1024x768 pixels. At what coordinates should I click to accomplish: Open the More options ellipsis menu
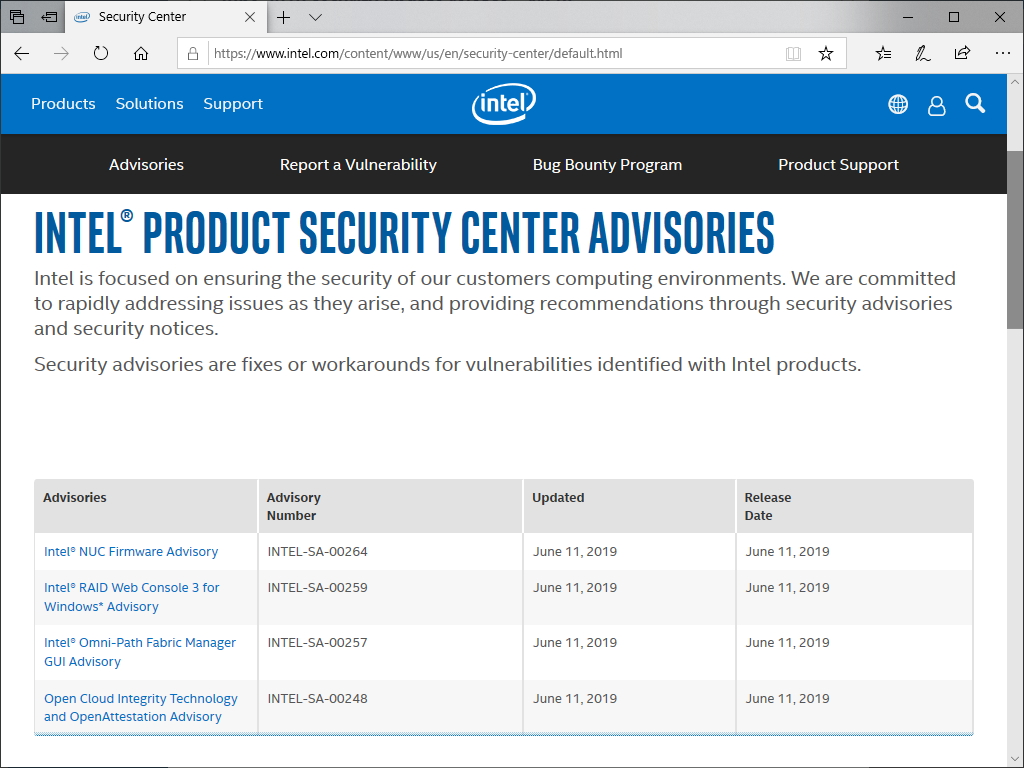coord(1003,53)
